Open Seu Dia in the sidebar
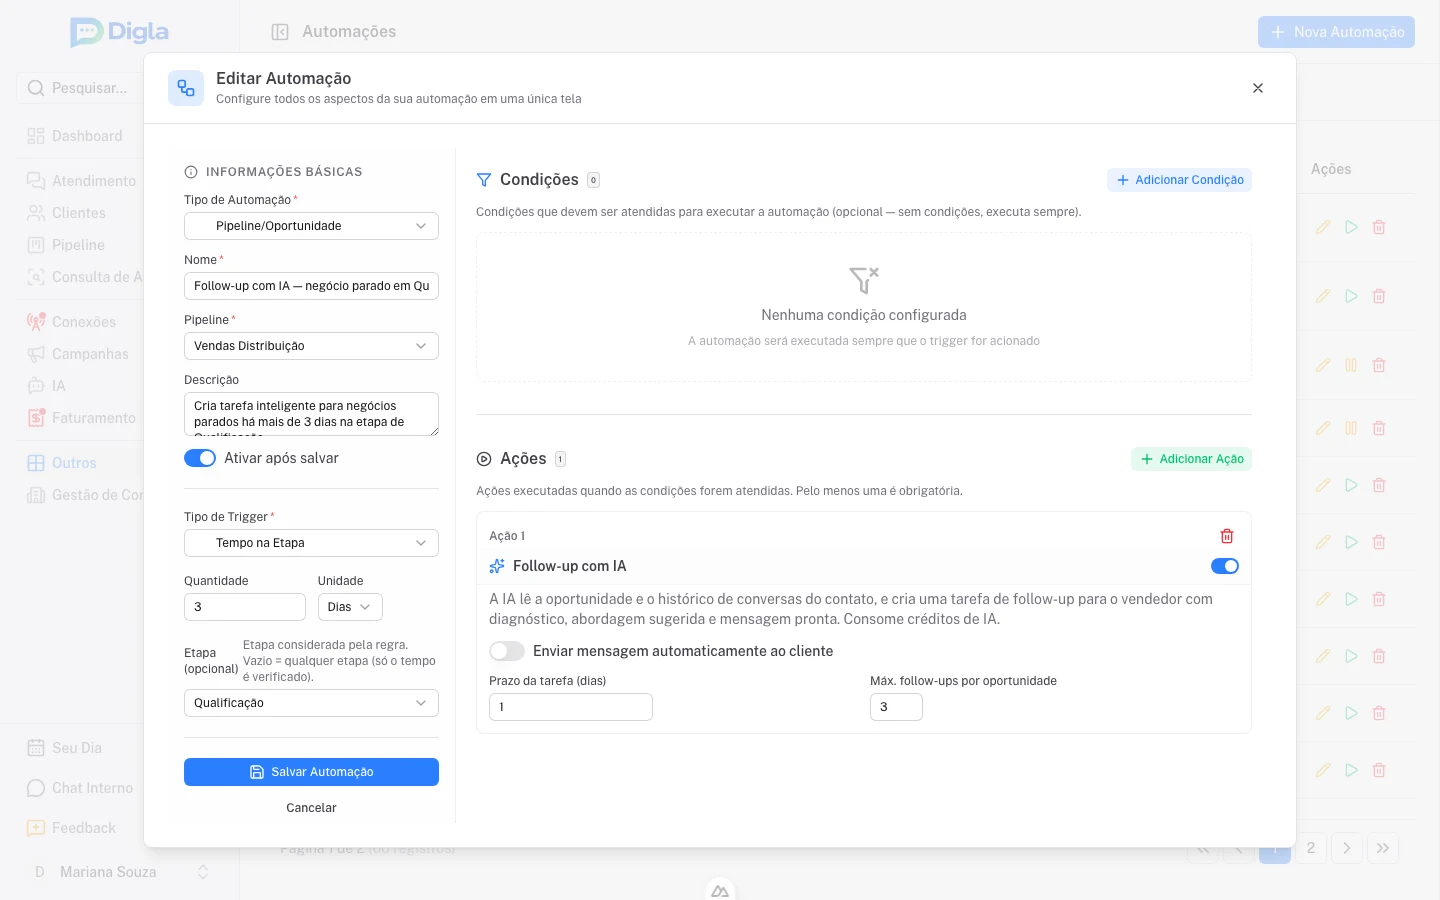This screenshot has height=900, width=1440. [65, 748]
